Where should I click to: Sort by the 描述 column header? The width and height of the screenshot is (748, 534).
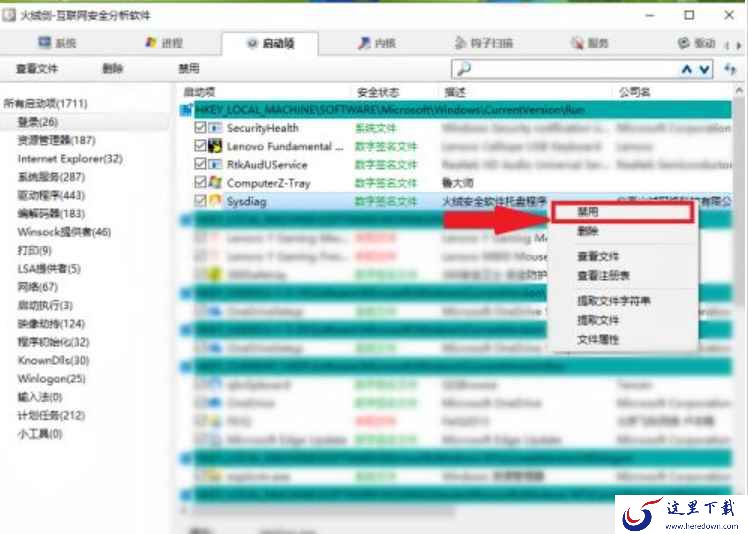point(455,92)
